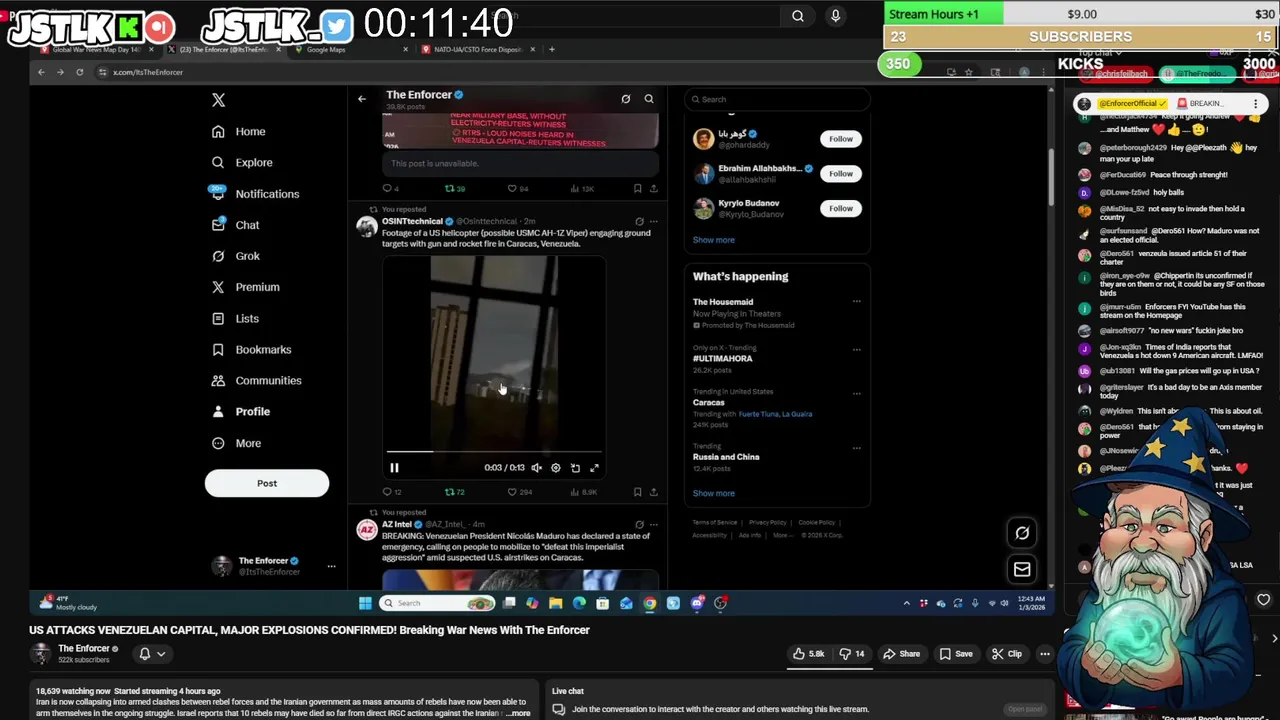Viewport: 1280px width, 720px height.
Task: Open AZ Intel profile avatar
Action: point(367,530)
